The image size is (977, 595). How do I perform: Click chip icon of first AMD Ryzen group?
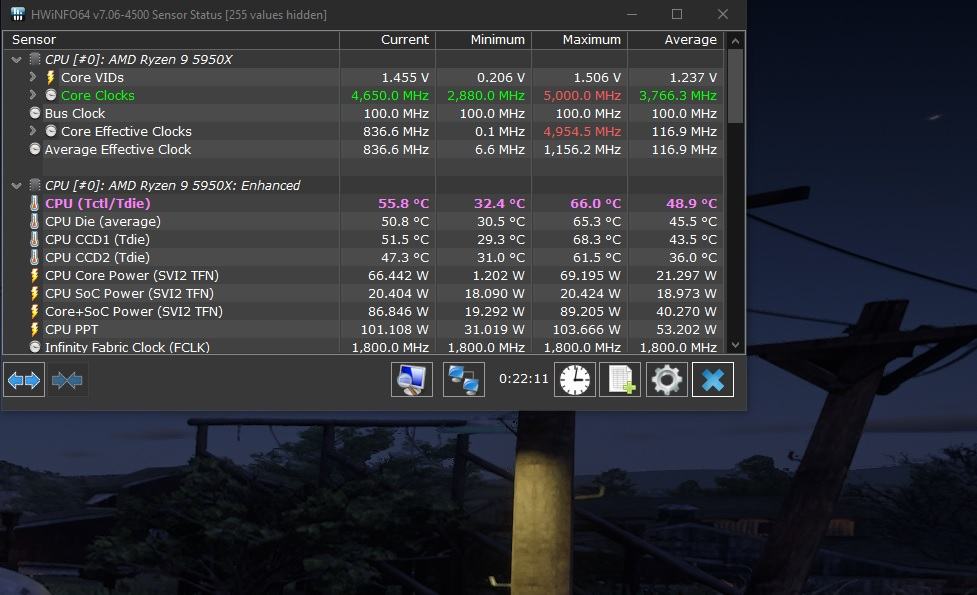tap(35, 59)
